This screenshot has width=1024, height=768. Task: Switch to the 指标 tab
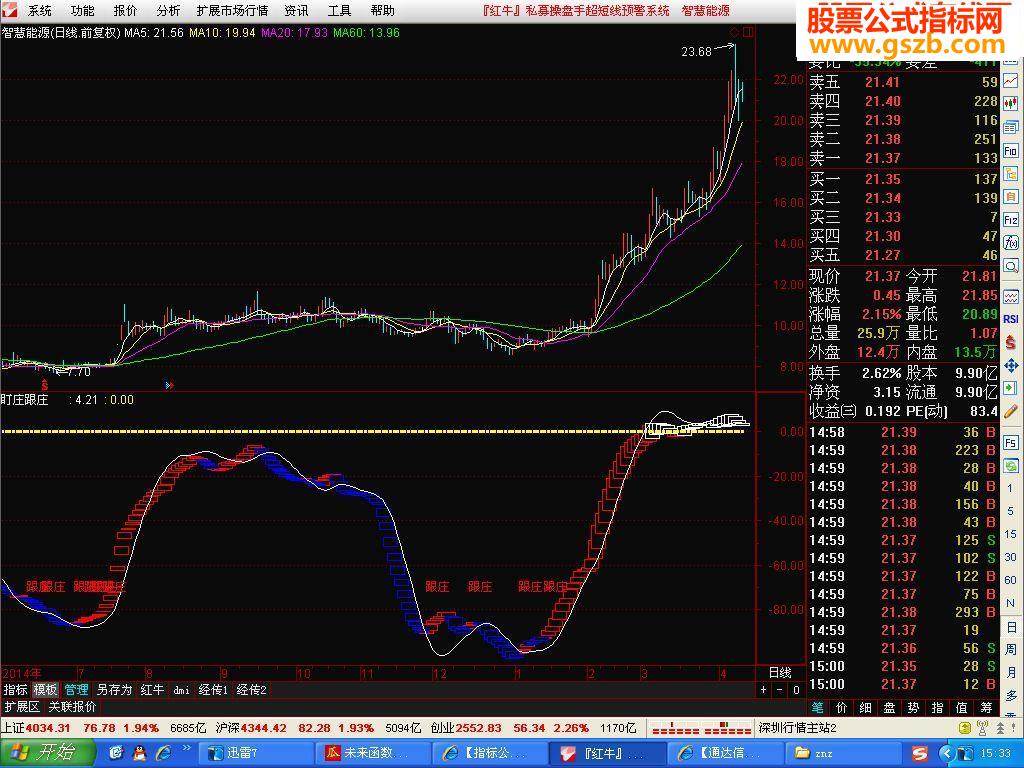click(x=16, y=690)
